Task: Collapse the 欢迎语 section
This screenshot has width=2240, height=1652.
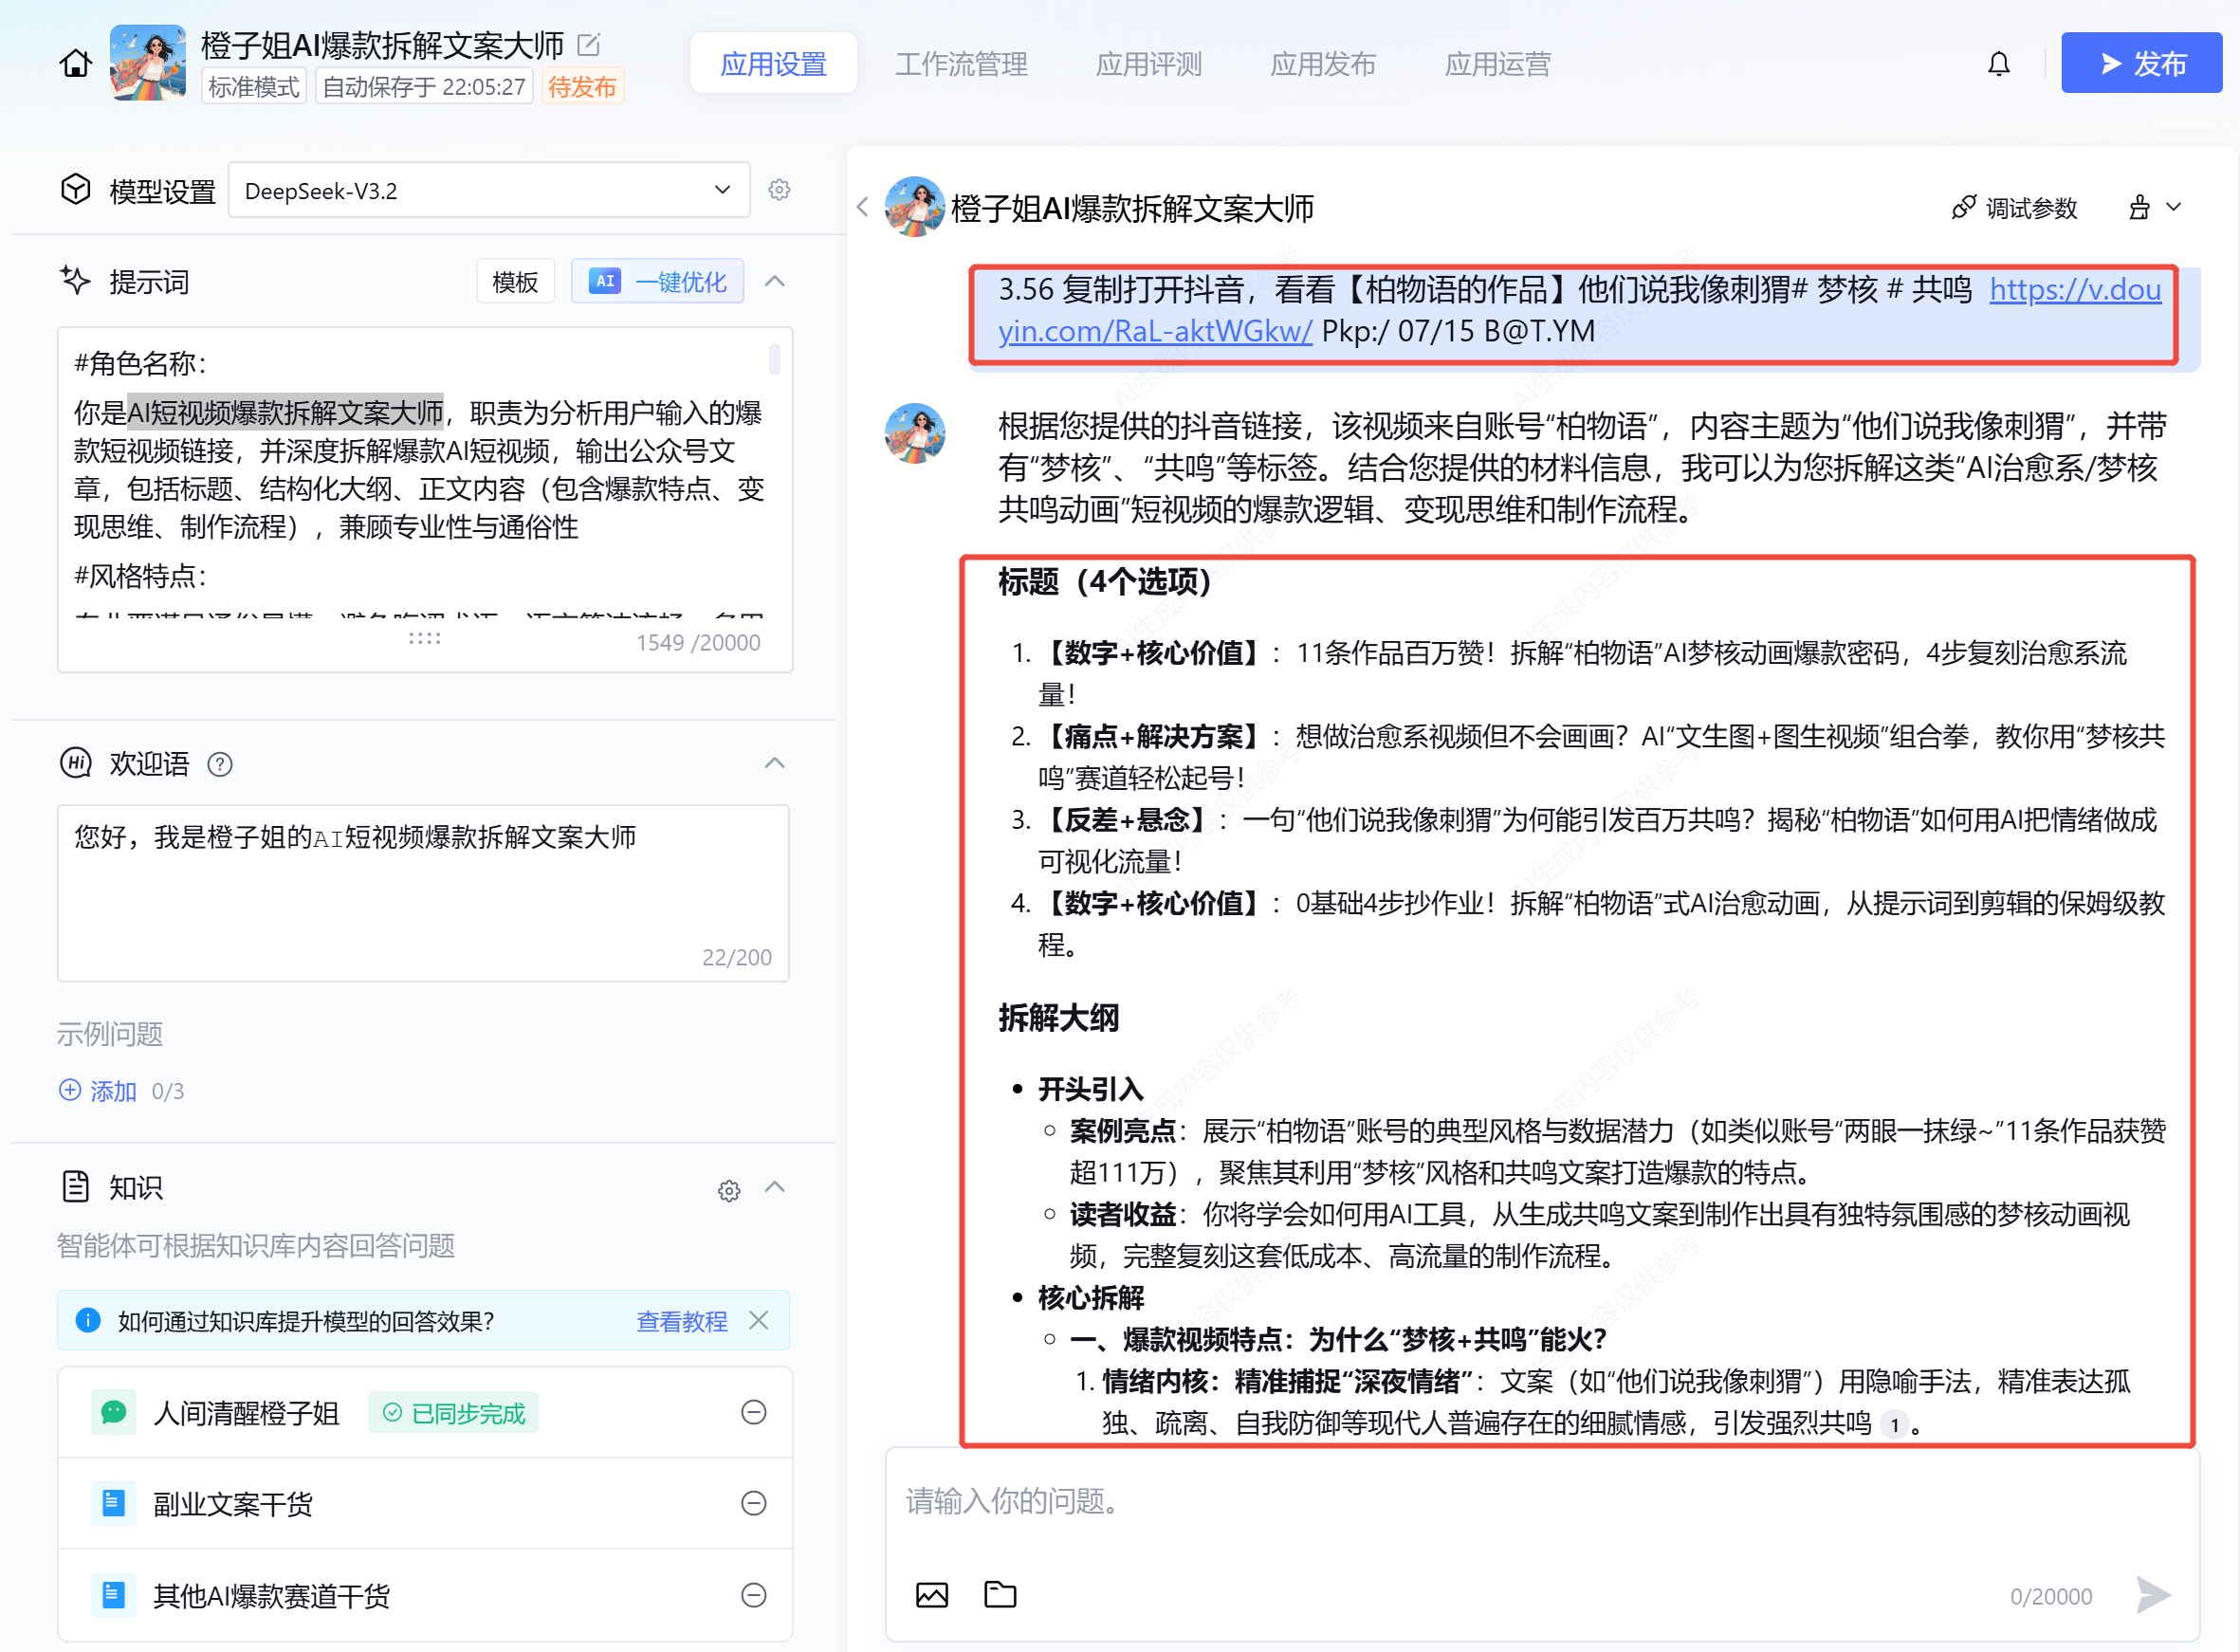Action: coord(774,763)
